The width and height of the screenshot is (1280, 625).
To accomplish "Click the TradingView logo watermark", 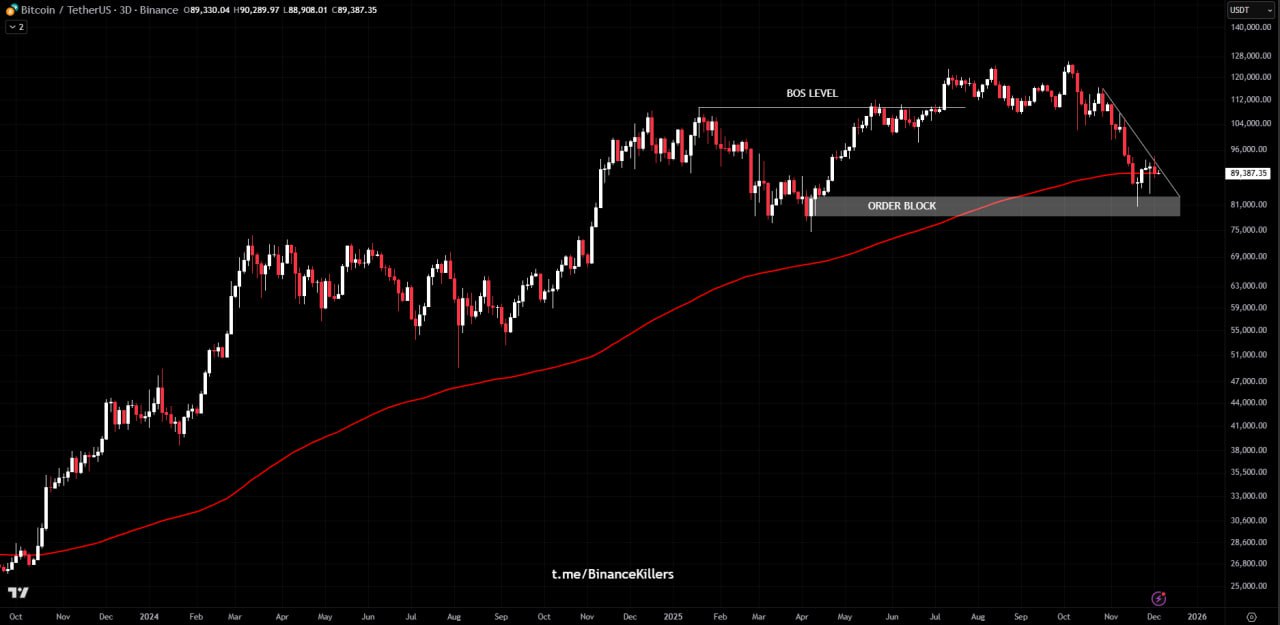I will (x=16, y=592).
